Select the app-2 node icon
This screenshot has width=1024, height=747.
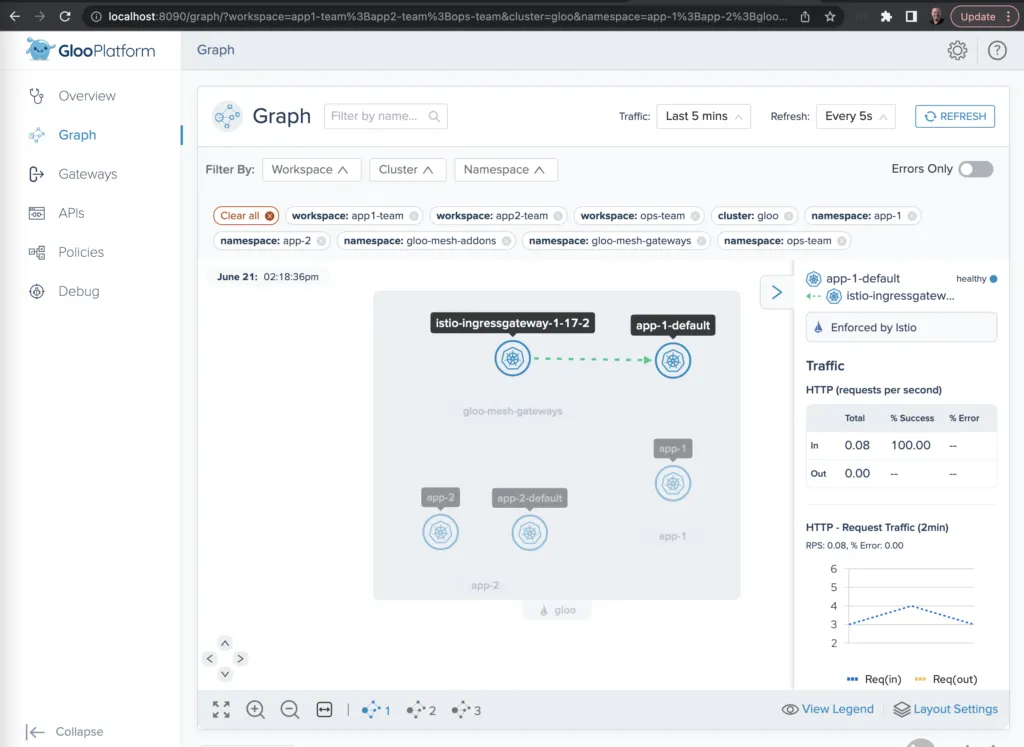pos(441,533)
